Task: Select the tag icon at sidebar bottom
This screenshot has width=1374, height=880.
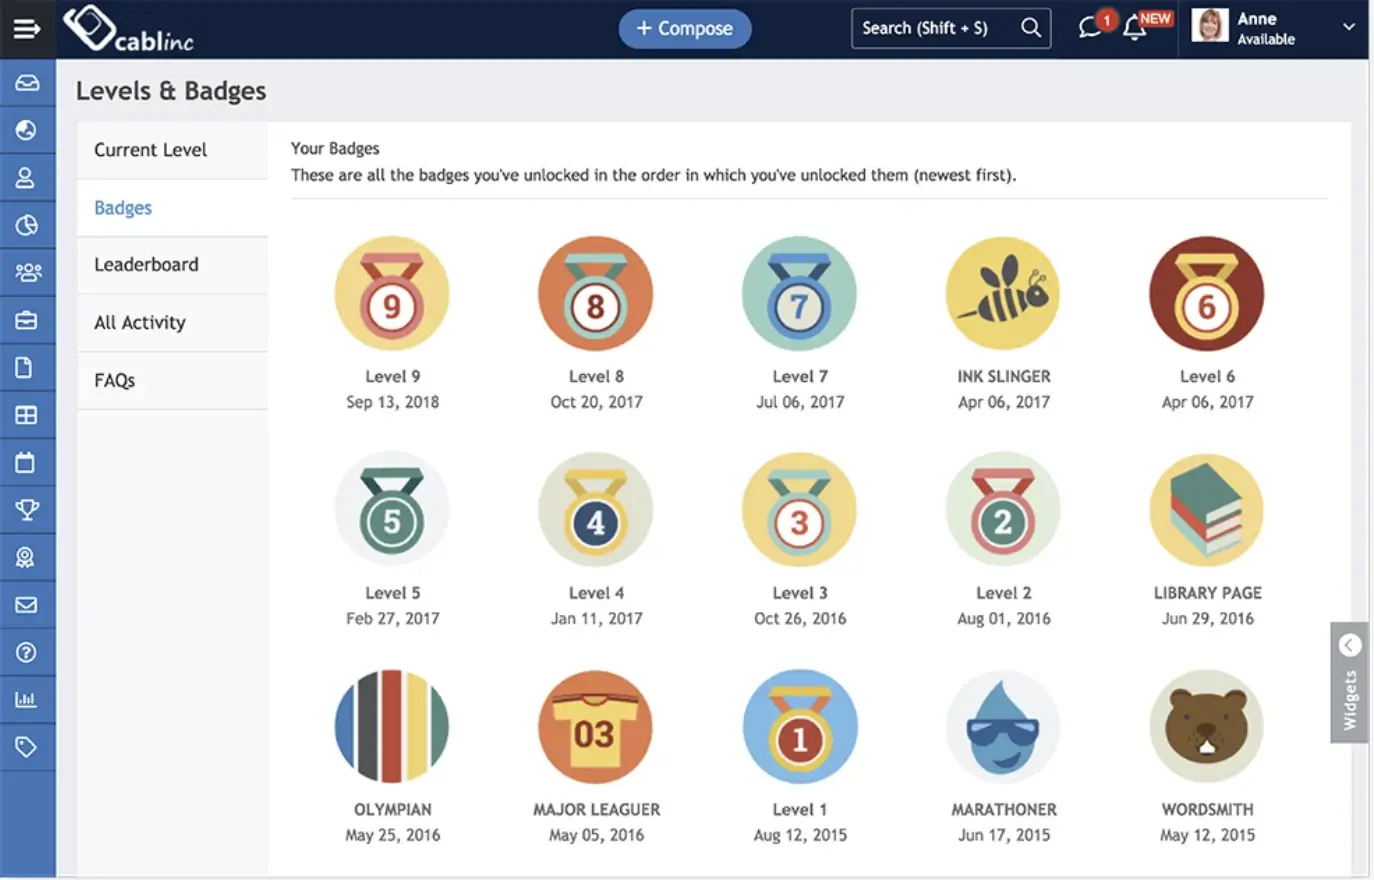Action: [x=27, y=746]
